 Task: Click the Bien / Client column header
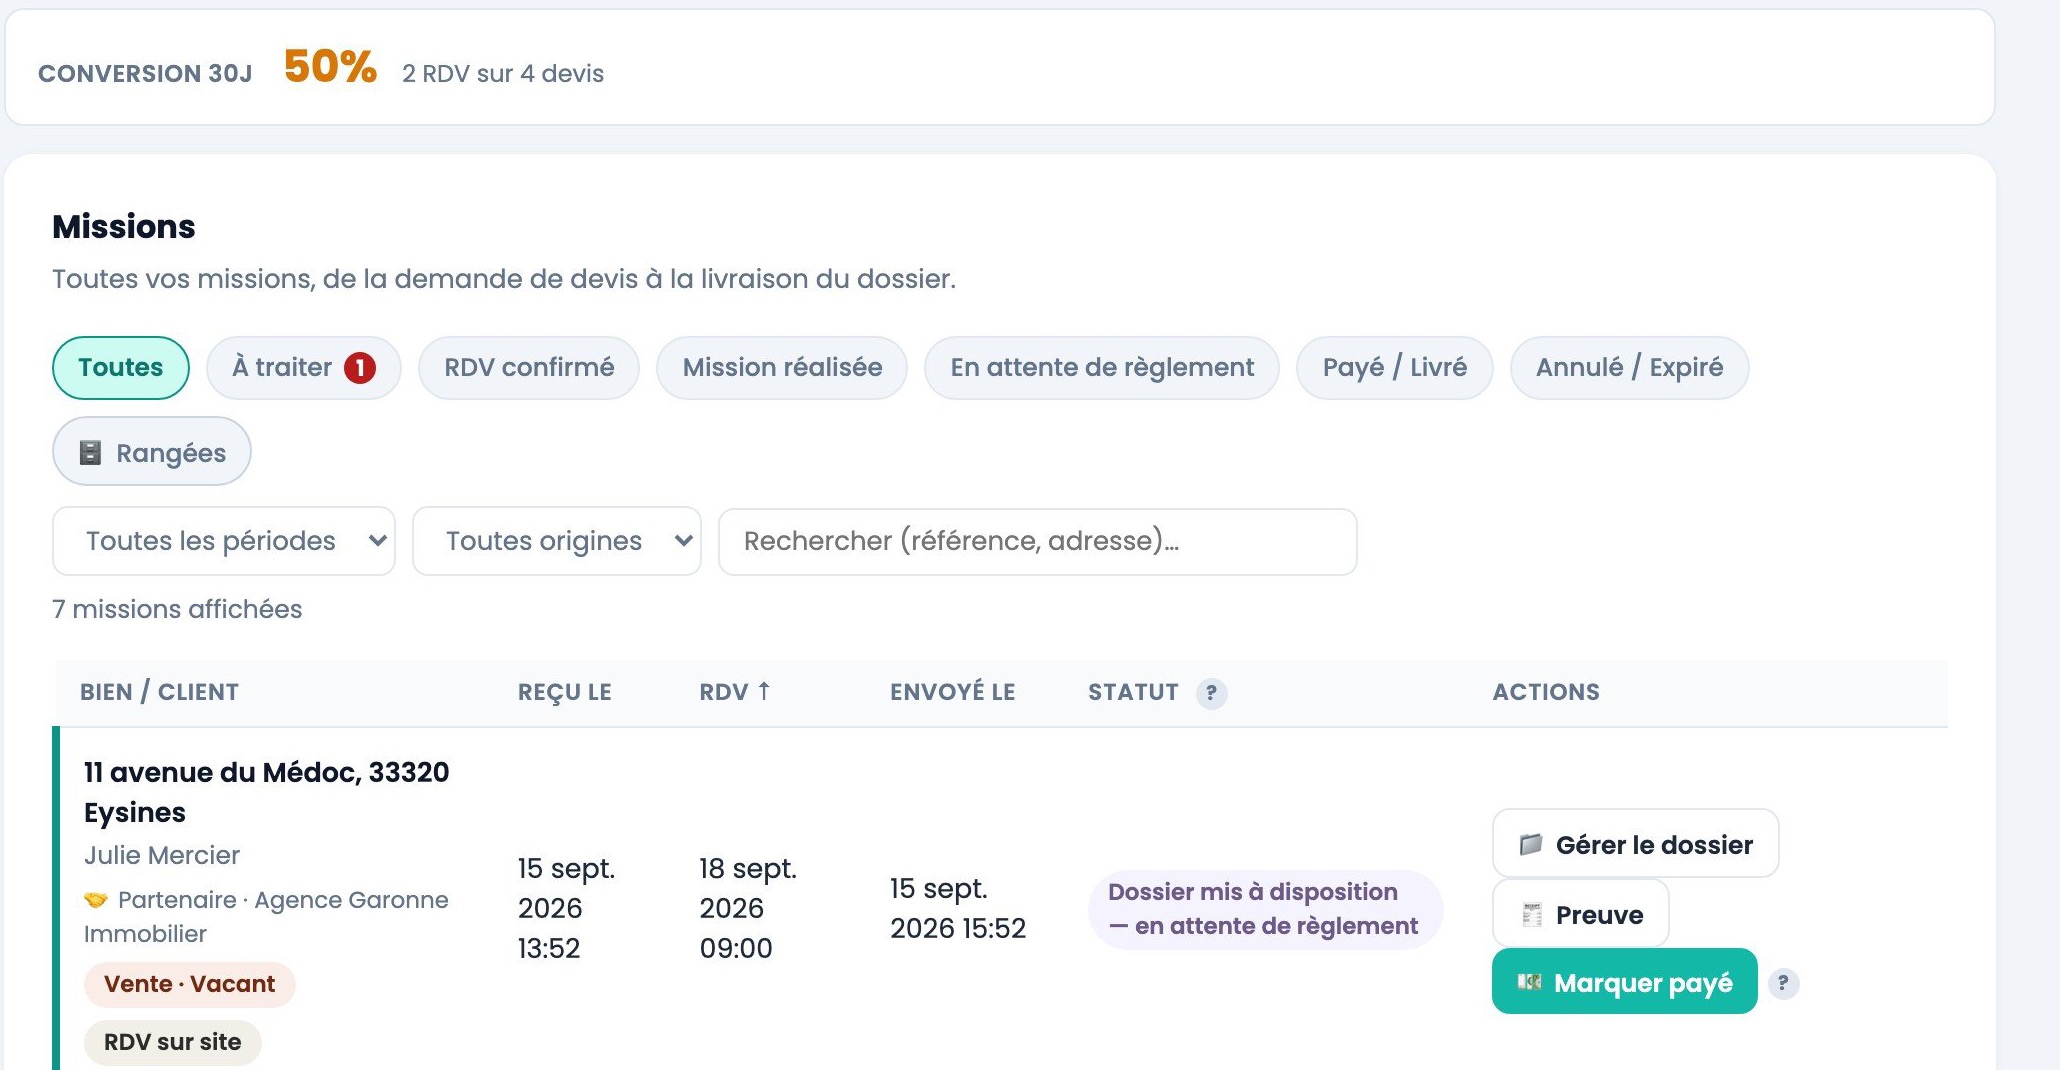[160, 692]
